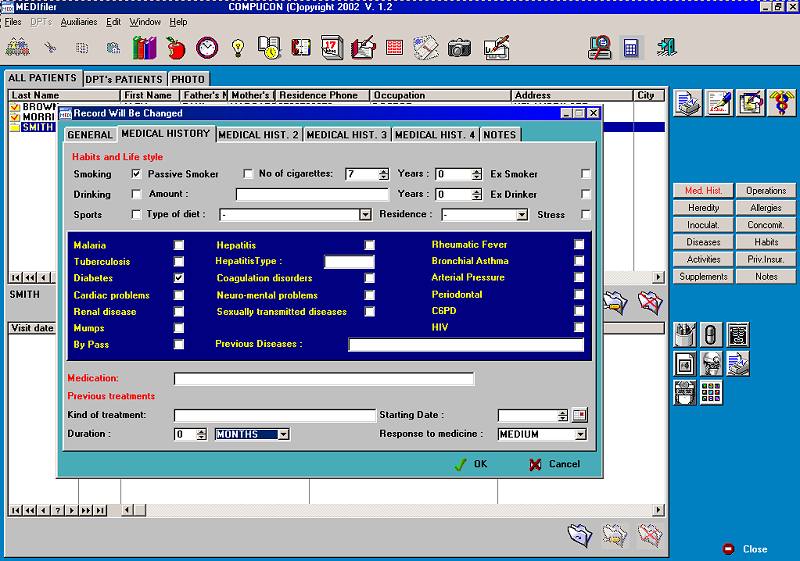The width and height of the screenshot is (800, 561).
Task: Open the clock icon in the toolbar
Action: tap(207, 48)
